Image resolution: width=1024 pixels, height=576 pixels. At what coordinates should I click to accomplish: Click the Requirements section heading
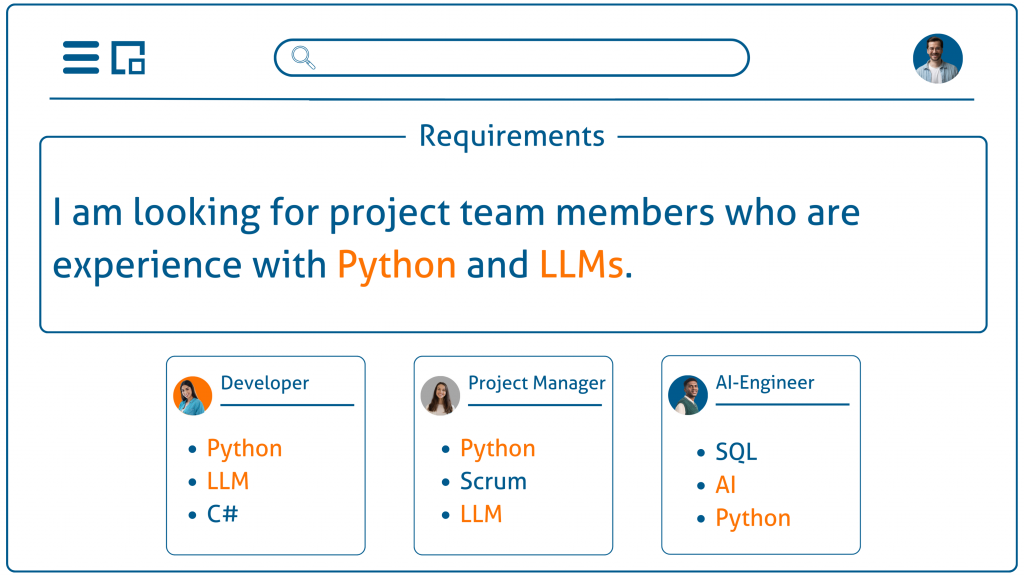tap(512, 136)
